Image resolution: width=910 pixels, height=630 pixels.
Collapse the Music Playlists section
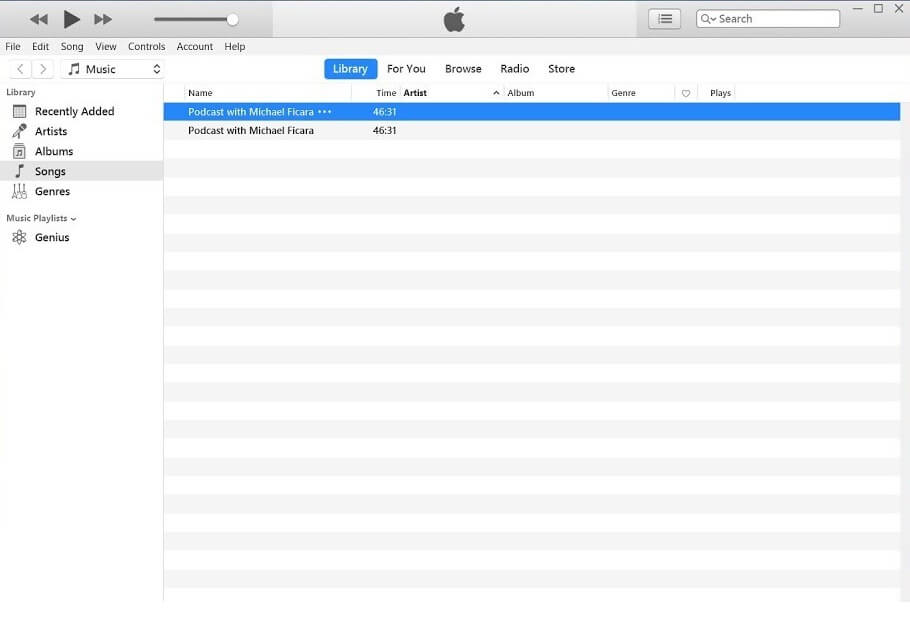pyautogui.click(x=73, y=217)
